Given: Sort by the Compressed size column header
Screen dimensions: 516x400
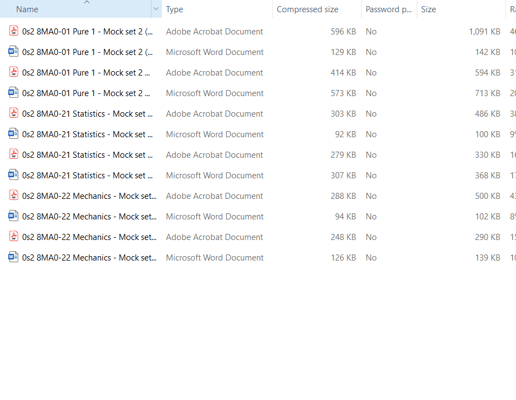Looking at the screenshot, I should tap(317, 9).
